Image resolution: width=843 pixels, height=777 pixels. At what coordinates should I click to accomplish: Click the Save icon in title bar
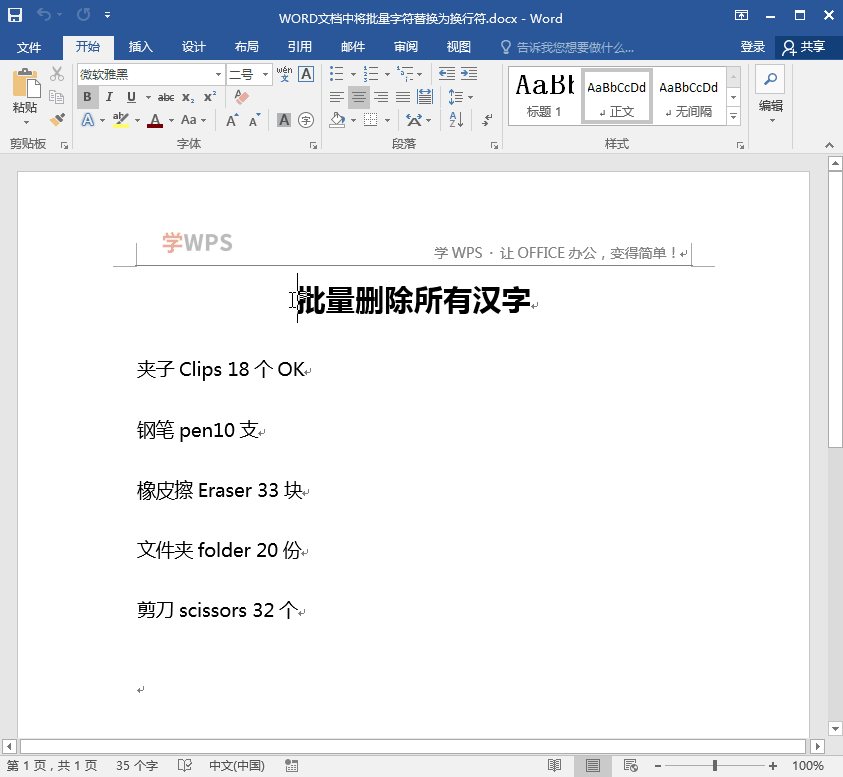pyautogui.click(x=15, y=15)
